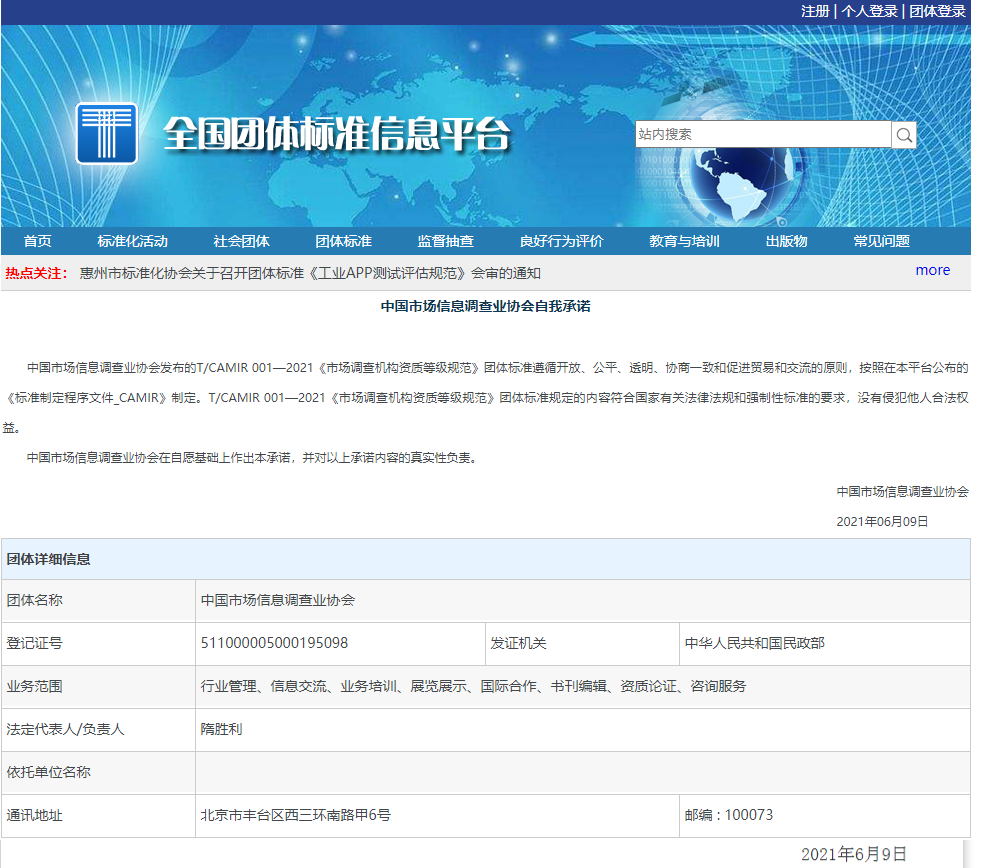Open the 注册 registration link

tap(815, 11)
